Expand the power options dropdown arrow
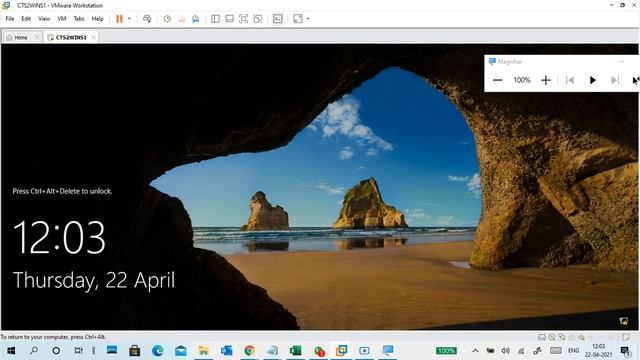This screenshot has width=640, height=360. [129, 19]
